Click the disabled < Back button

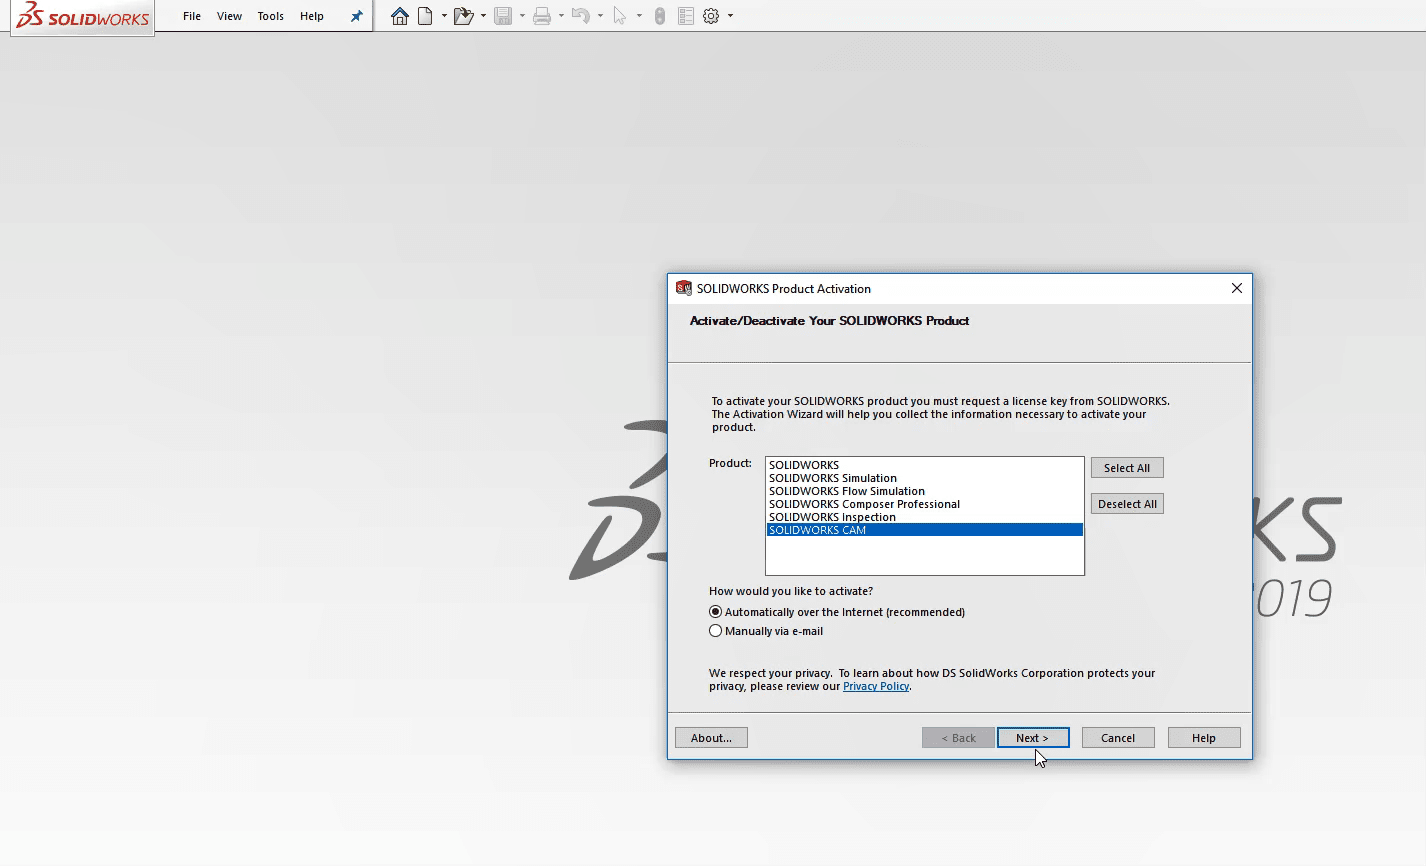coord(958,738)
